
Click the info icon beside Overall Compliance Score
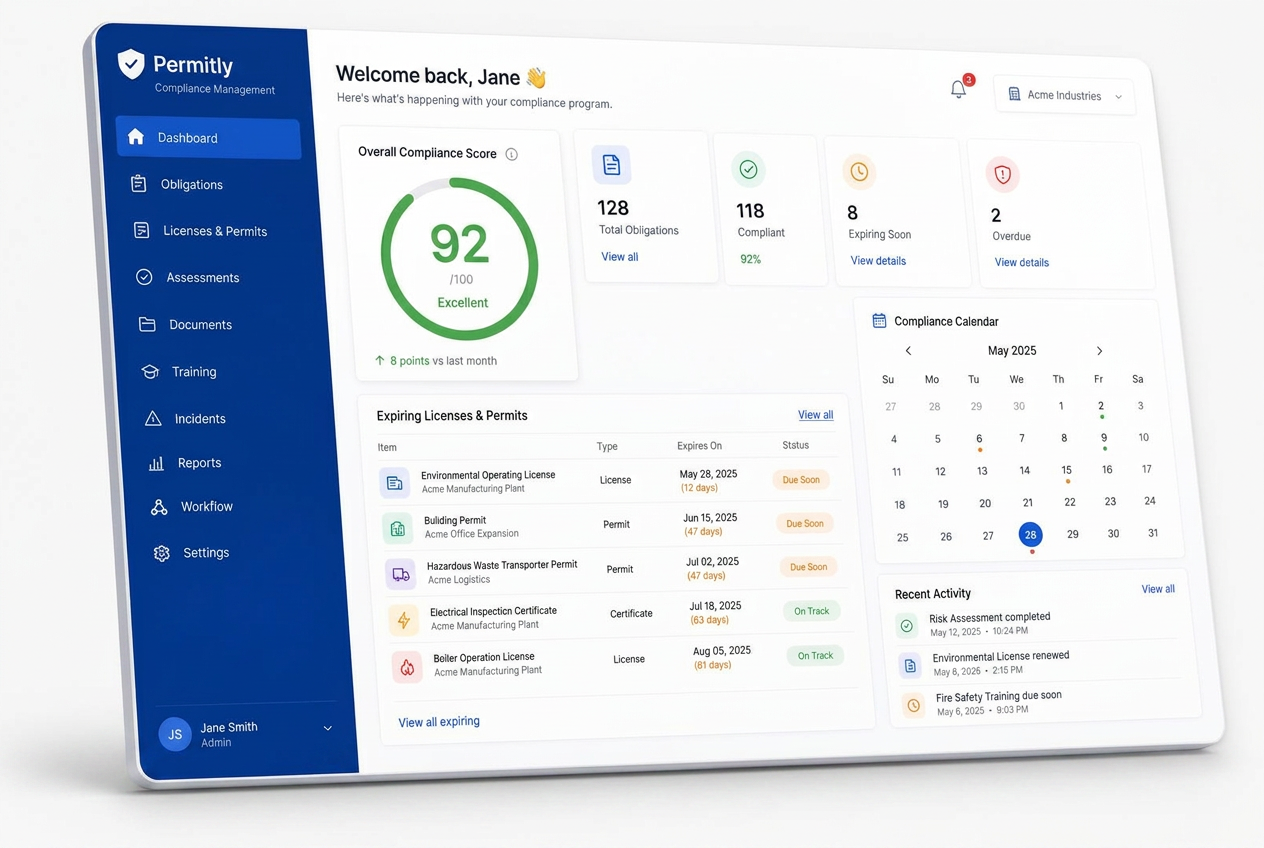click(511, 154)
